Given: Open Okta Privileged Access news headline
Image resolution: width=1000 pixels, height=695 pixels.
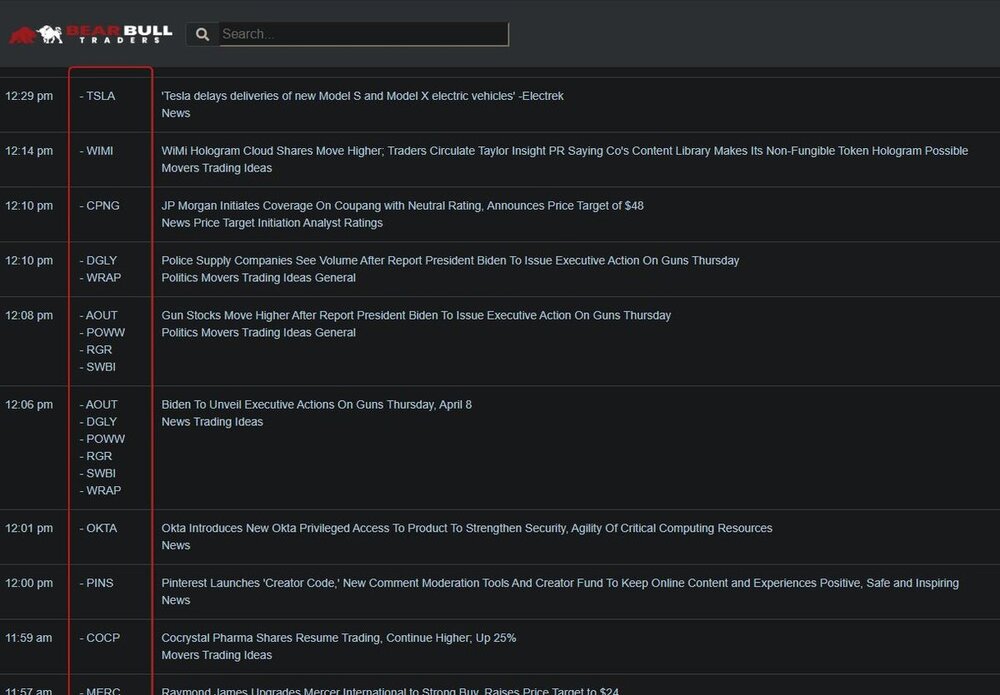Looking at the screenshot, I should pos(466,528).
